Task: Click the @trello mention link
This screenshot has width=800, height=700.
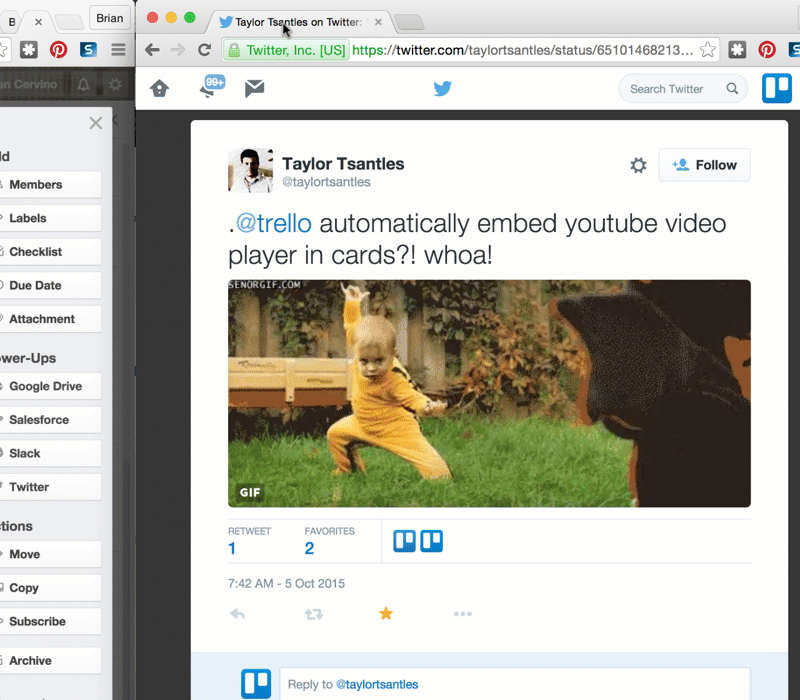Action: (273, 223)
